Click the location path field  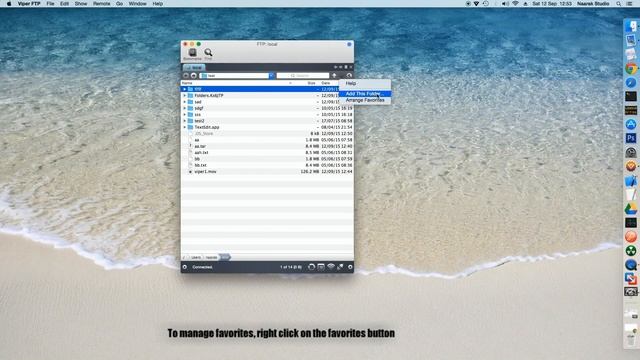point(235,76)
